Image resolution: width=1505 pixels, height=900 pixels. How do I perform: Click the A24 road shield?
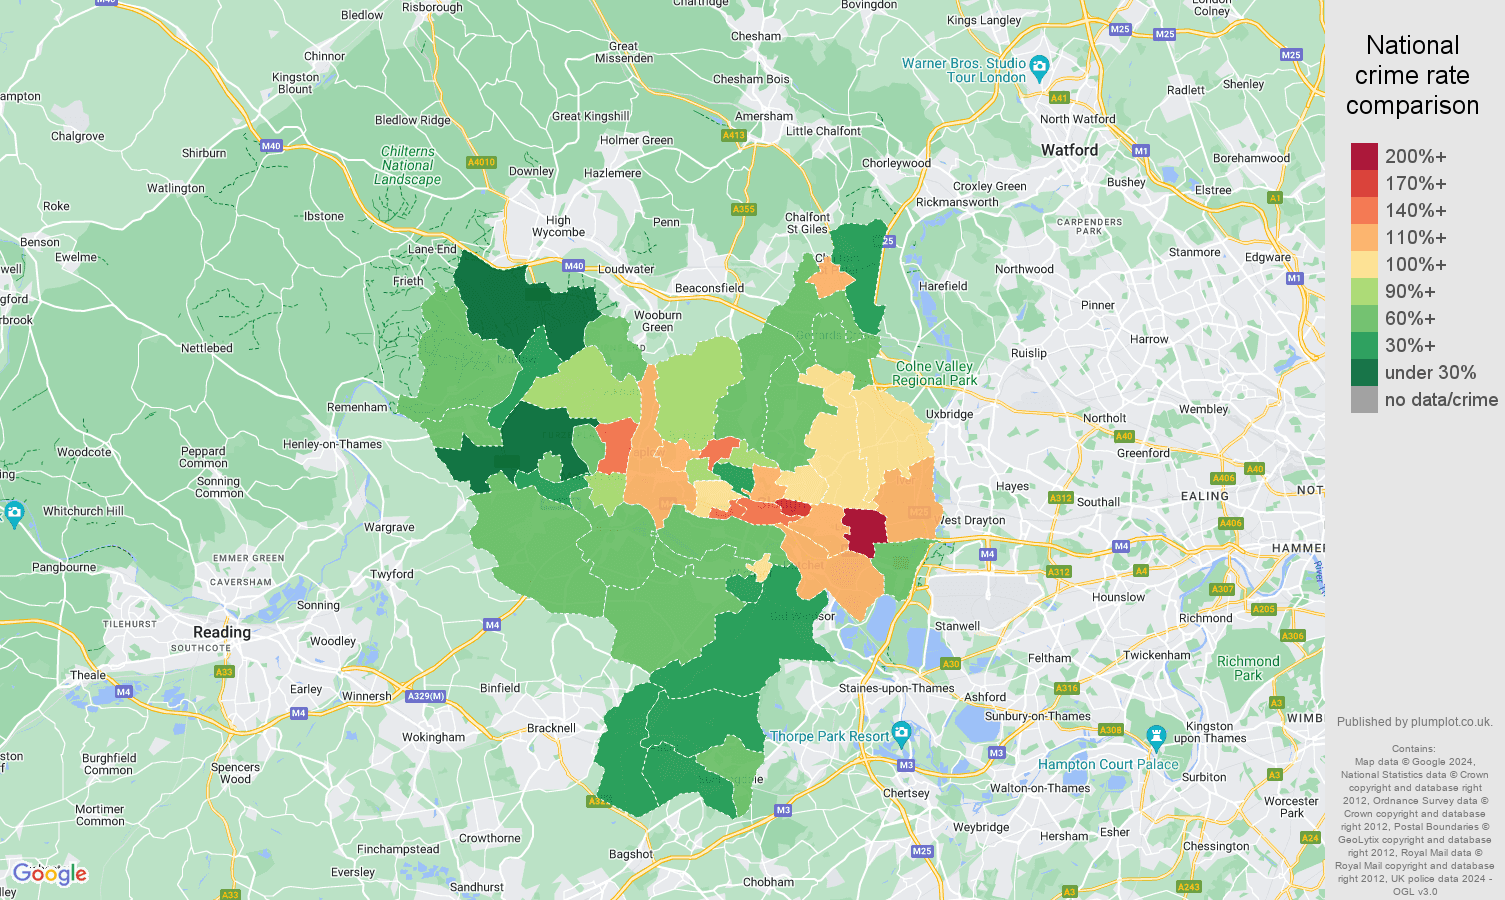point(1311,838)
